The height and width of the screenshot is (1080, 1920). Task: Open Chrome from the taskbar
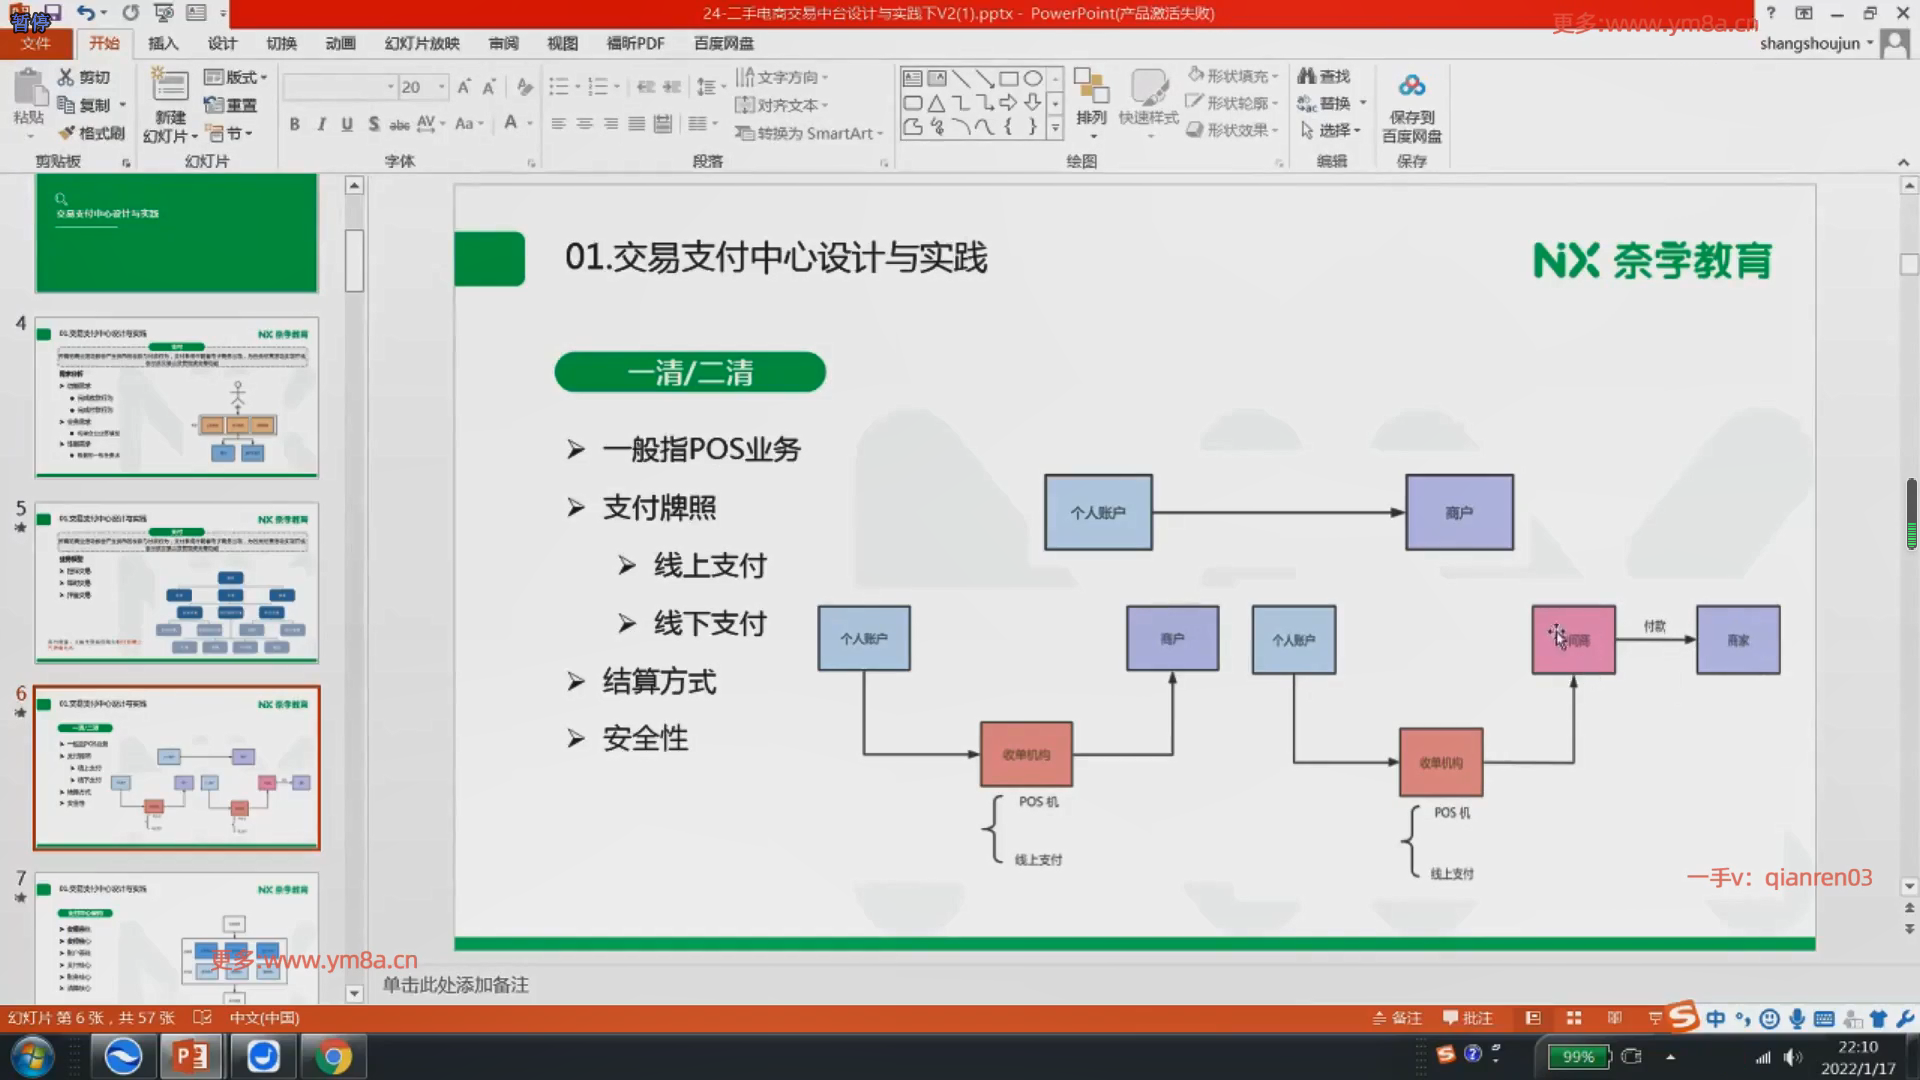pos(333,1057)
